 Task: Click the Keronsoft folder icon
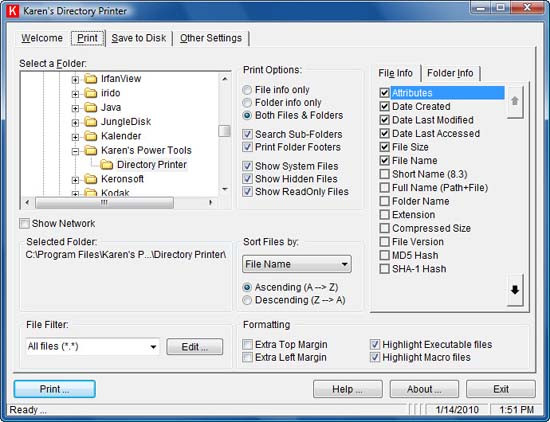[91, 179]
